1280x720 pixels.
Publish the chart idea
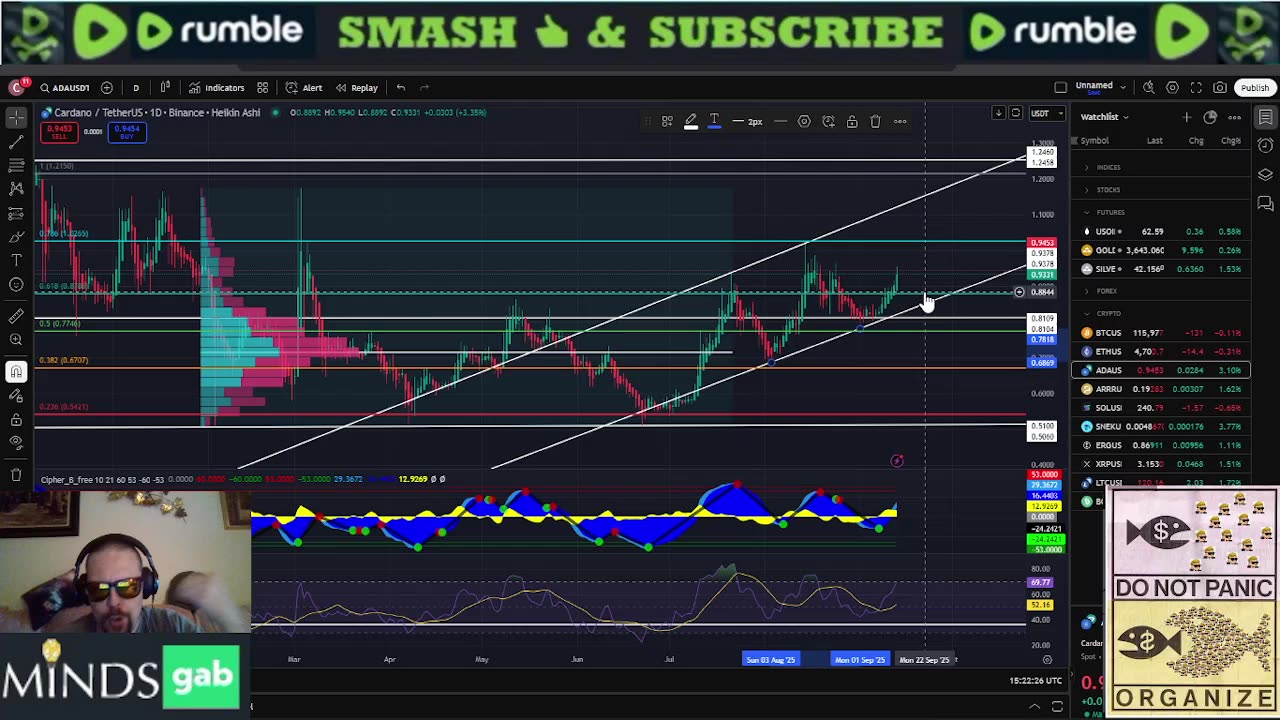point(1254,88)
